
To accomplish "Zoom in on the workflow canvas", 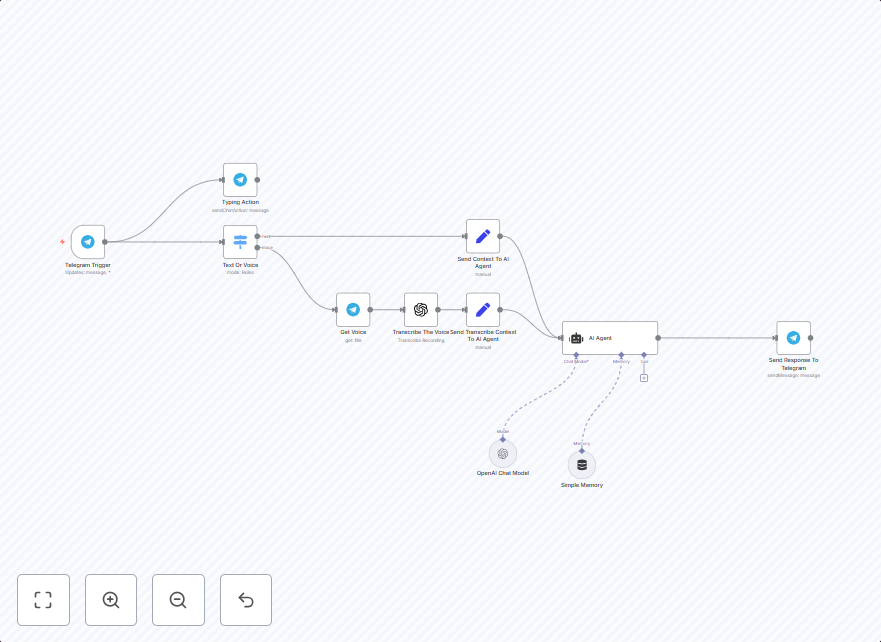I will pyautogui.click(x=111, y=600).
